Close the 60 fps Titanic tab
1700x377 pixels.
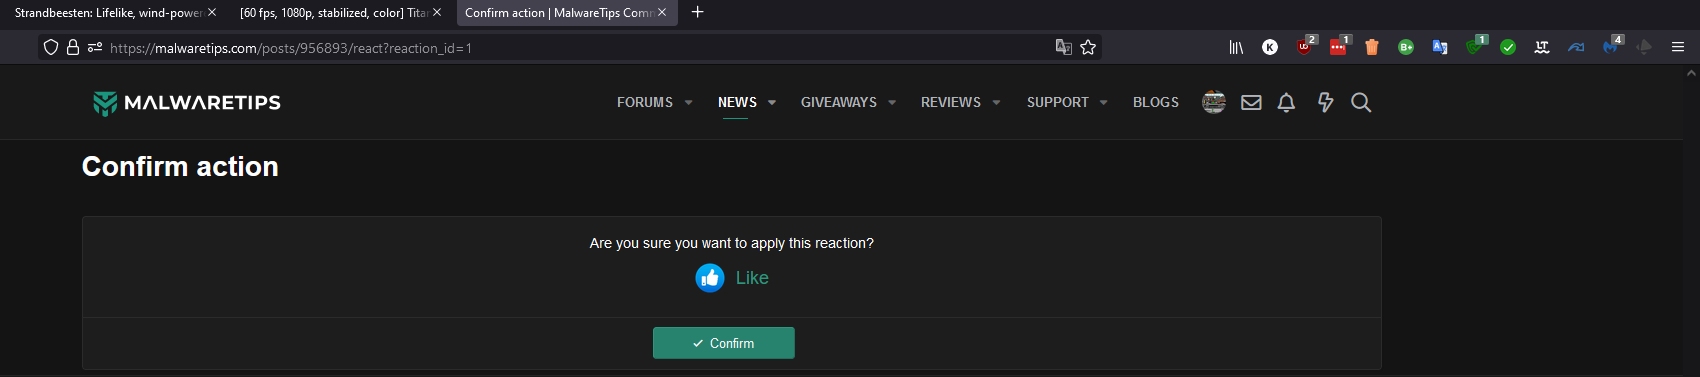437,12
